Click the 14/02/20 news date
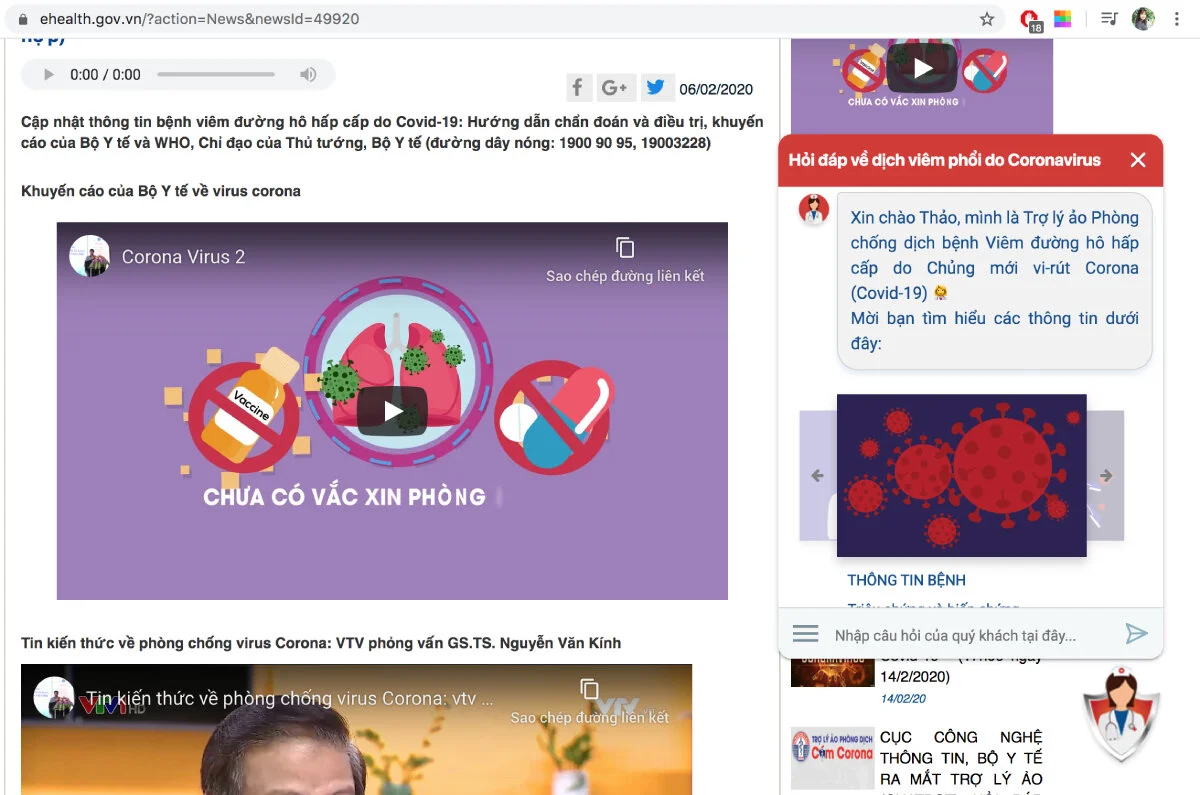 click(903, 699)
